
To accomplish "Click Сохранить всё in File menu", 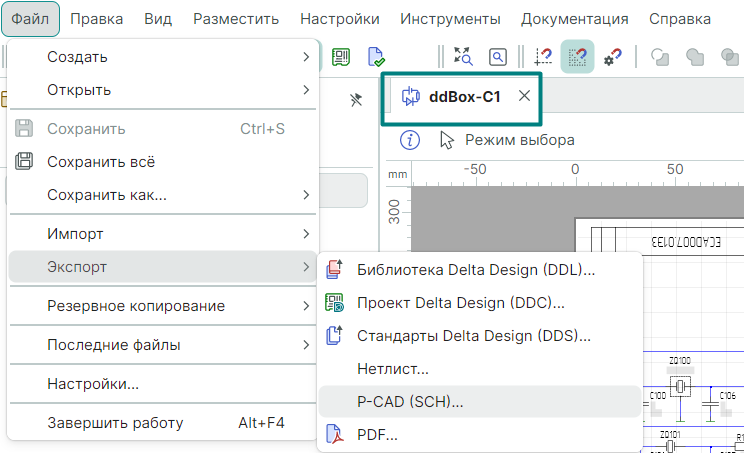I will point(100,161).
